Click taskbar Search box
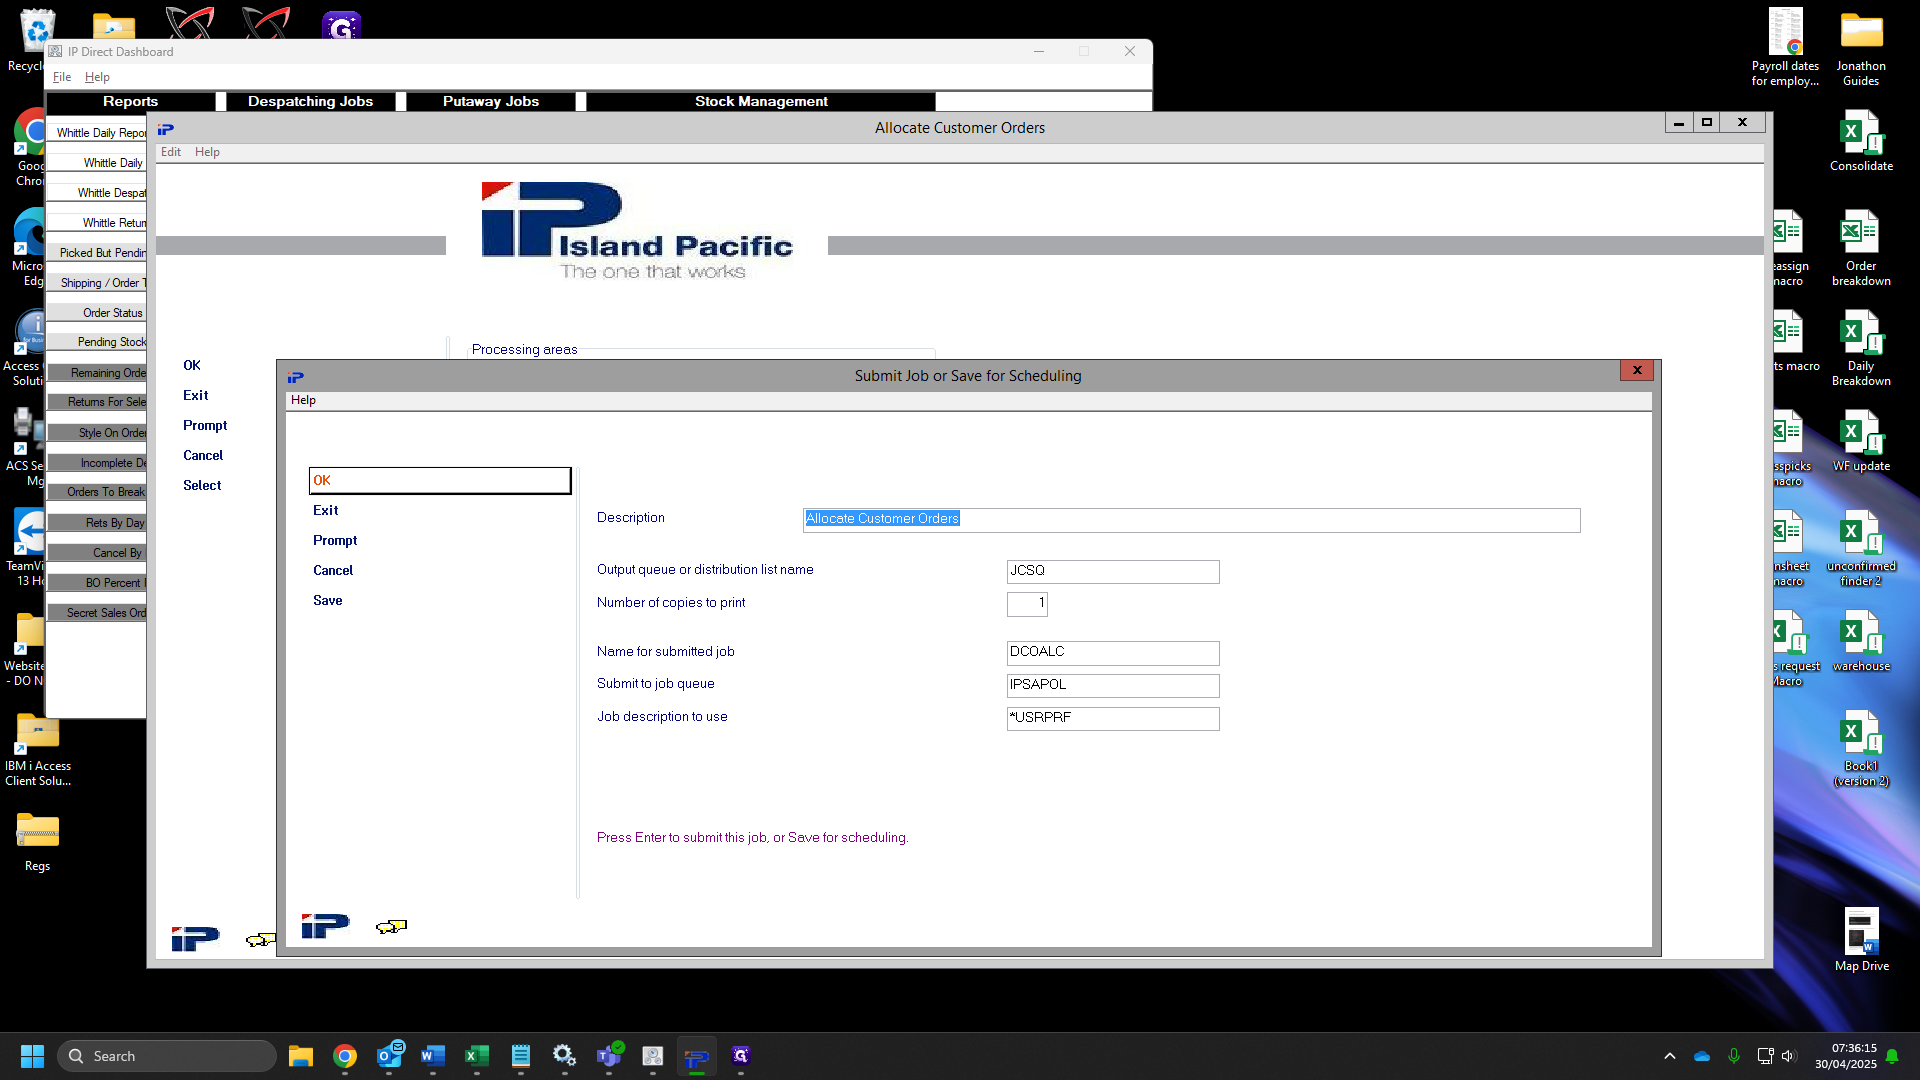 pos(167,1056)
